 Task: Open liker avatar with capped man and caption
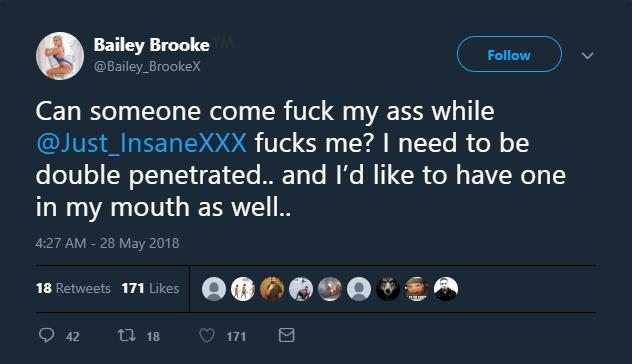[x=417, y=289]
